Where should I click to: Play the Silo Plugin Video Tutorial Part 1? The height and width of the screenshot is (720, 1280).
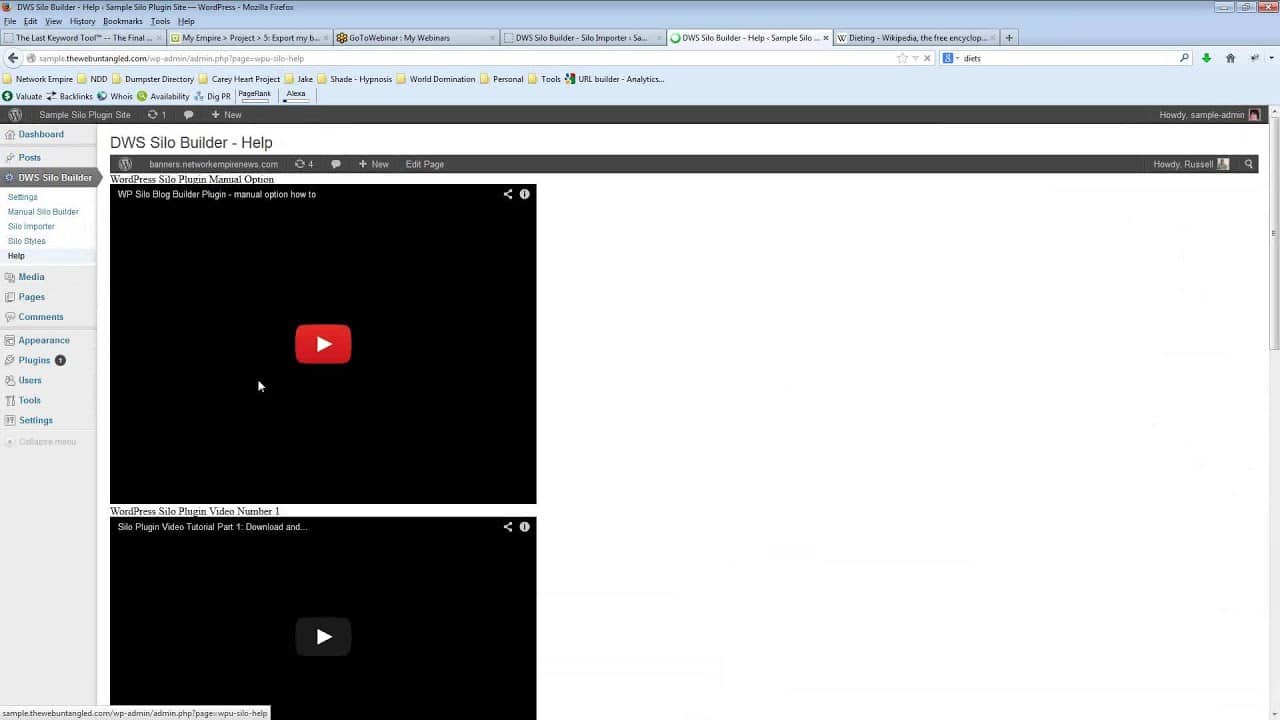point(323,637)
